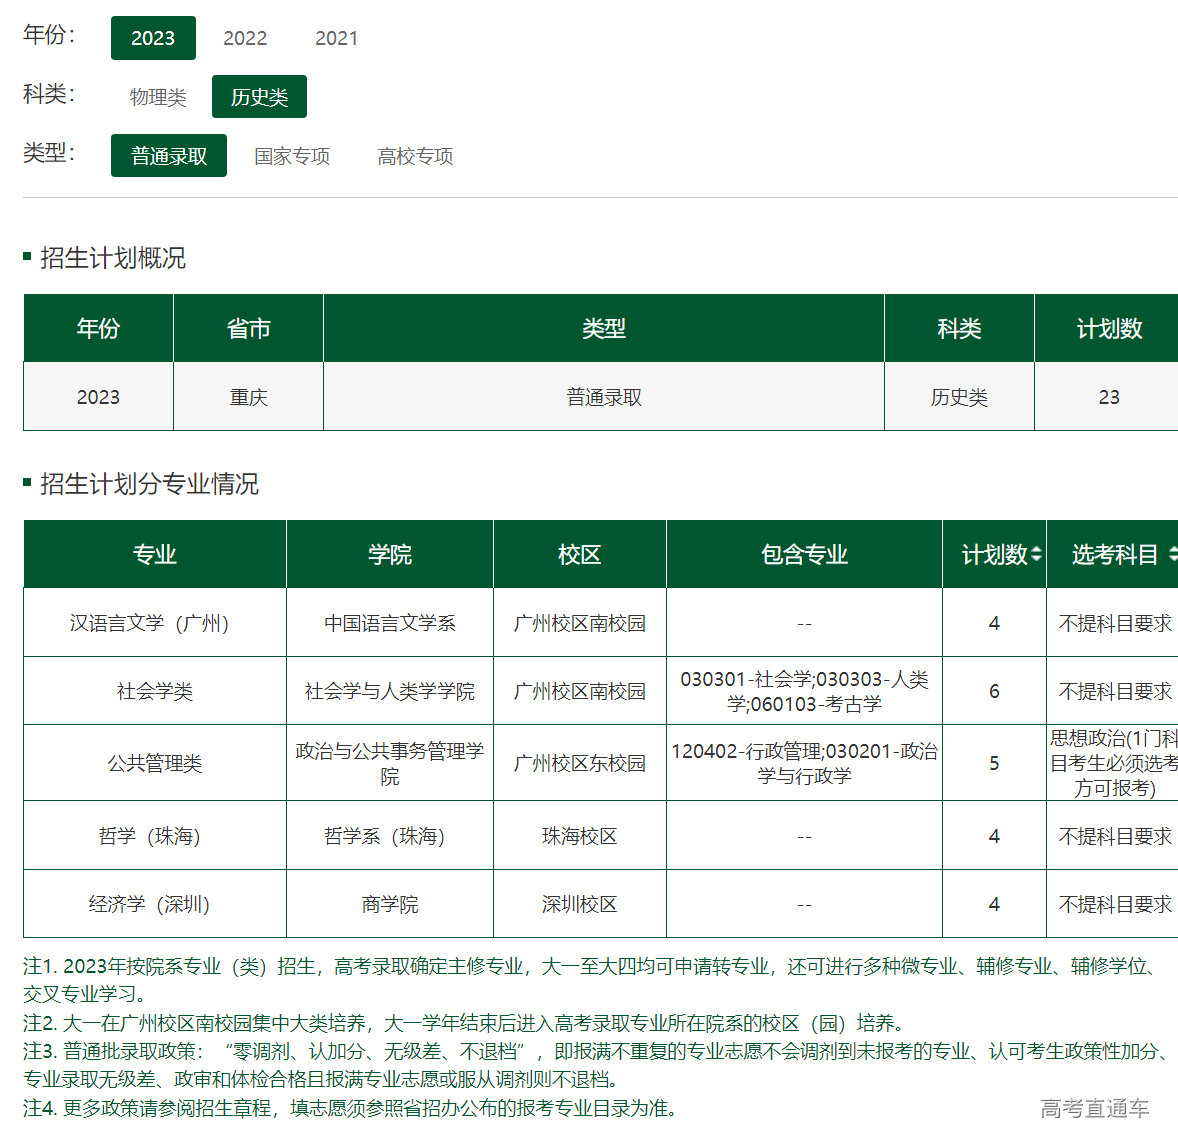Choose the 国家专项 admission type
Screen dimensions: 1178x1148
coord(292,155)
